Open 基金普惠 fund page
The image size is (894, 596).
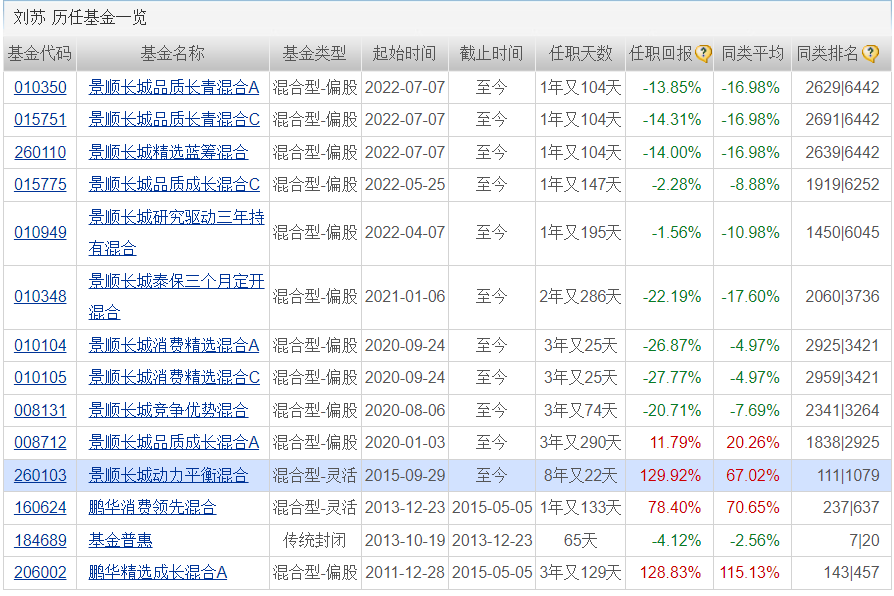[x=120, y=540]
